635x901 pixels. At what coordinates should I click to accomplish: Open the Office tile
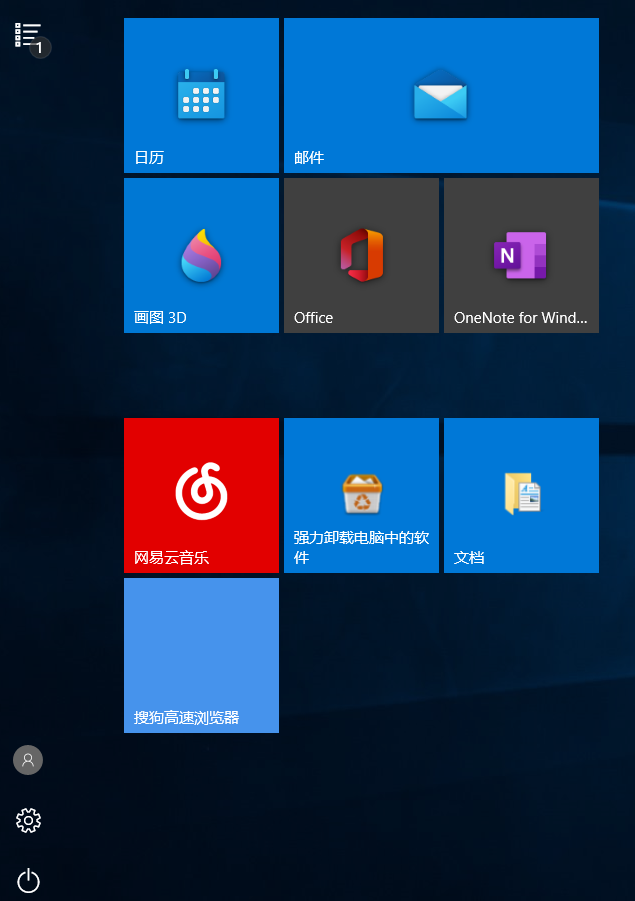pyautogui.click(x=361, y=255)
